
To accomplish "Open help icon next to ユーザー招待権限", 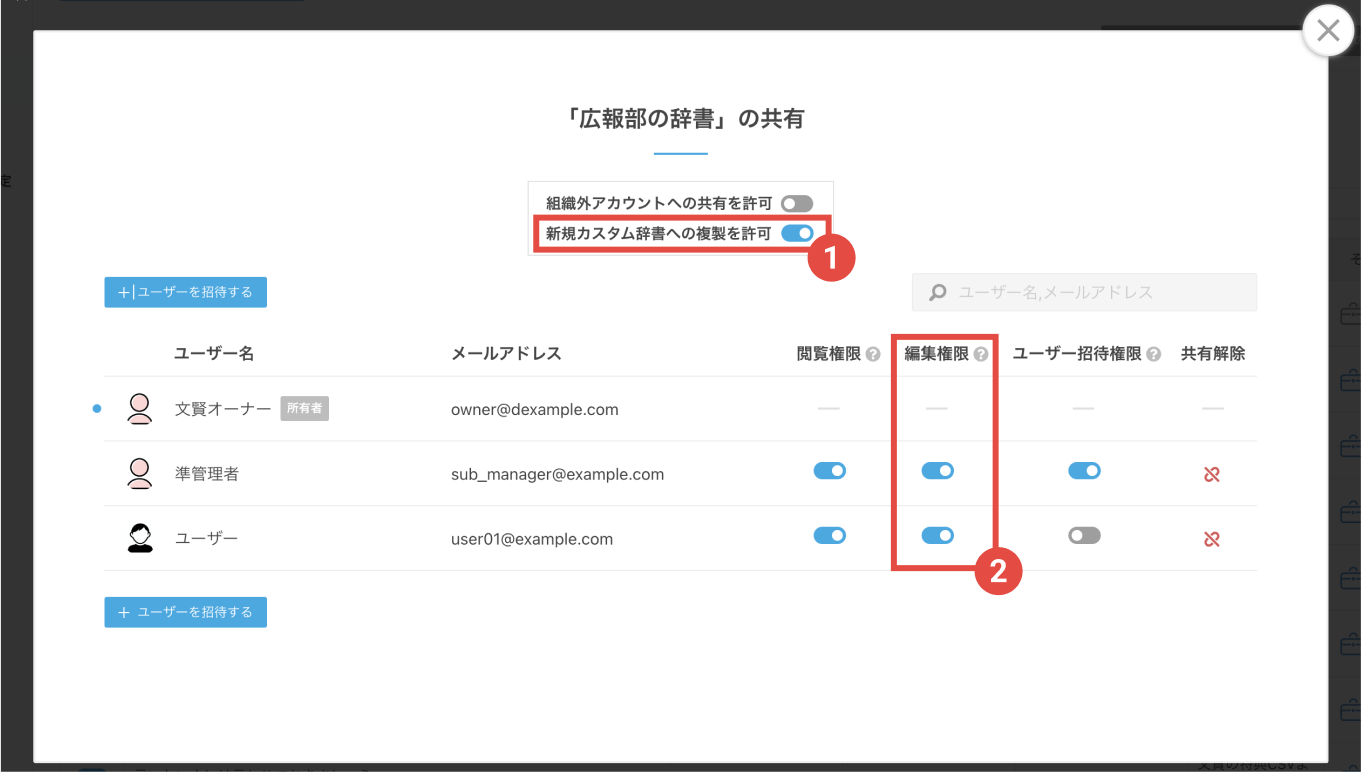I will point(1154,354).
